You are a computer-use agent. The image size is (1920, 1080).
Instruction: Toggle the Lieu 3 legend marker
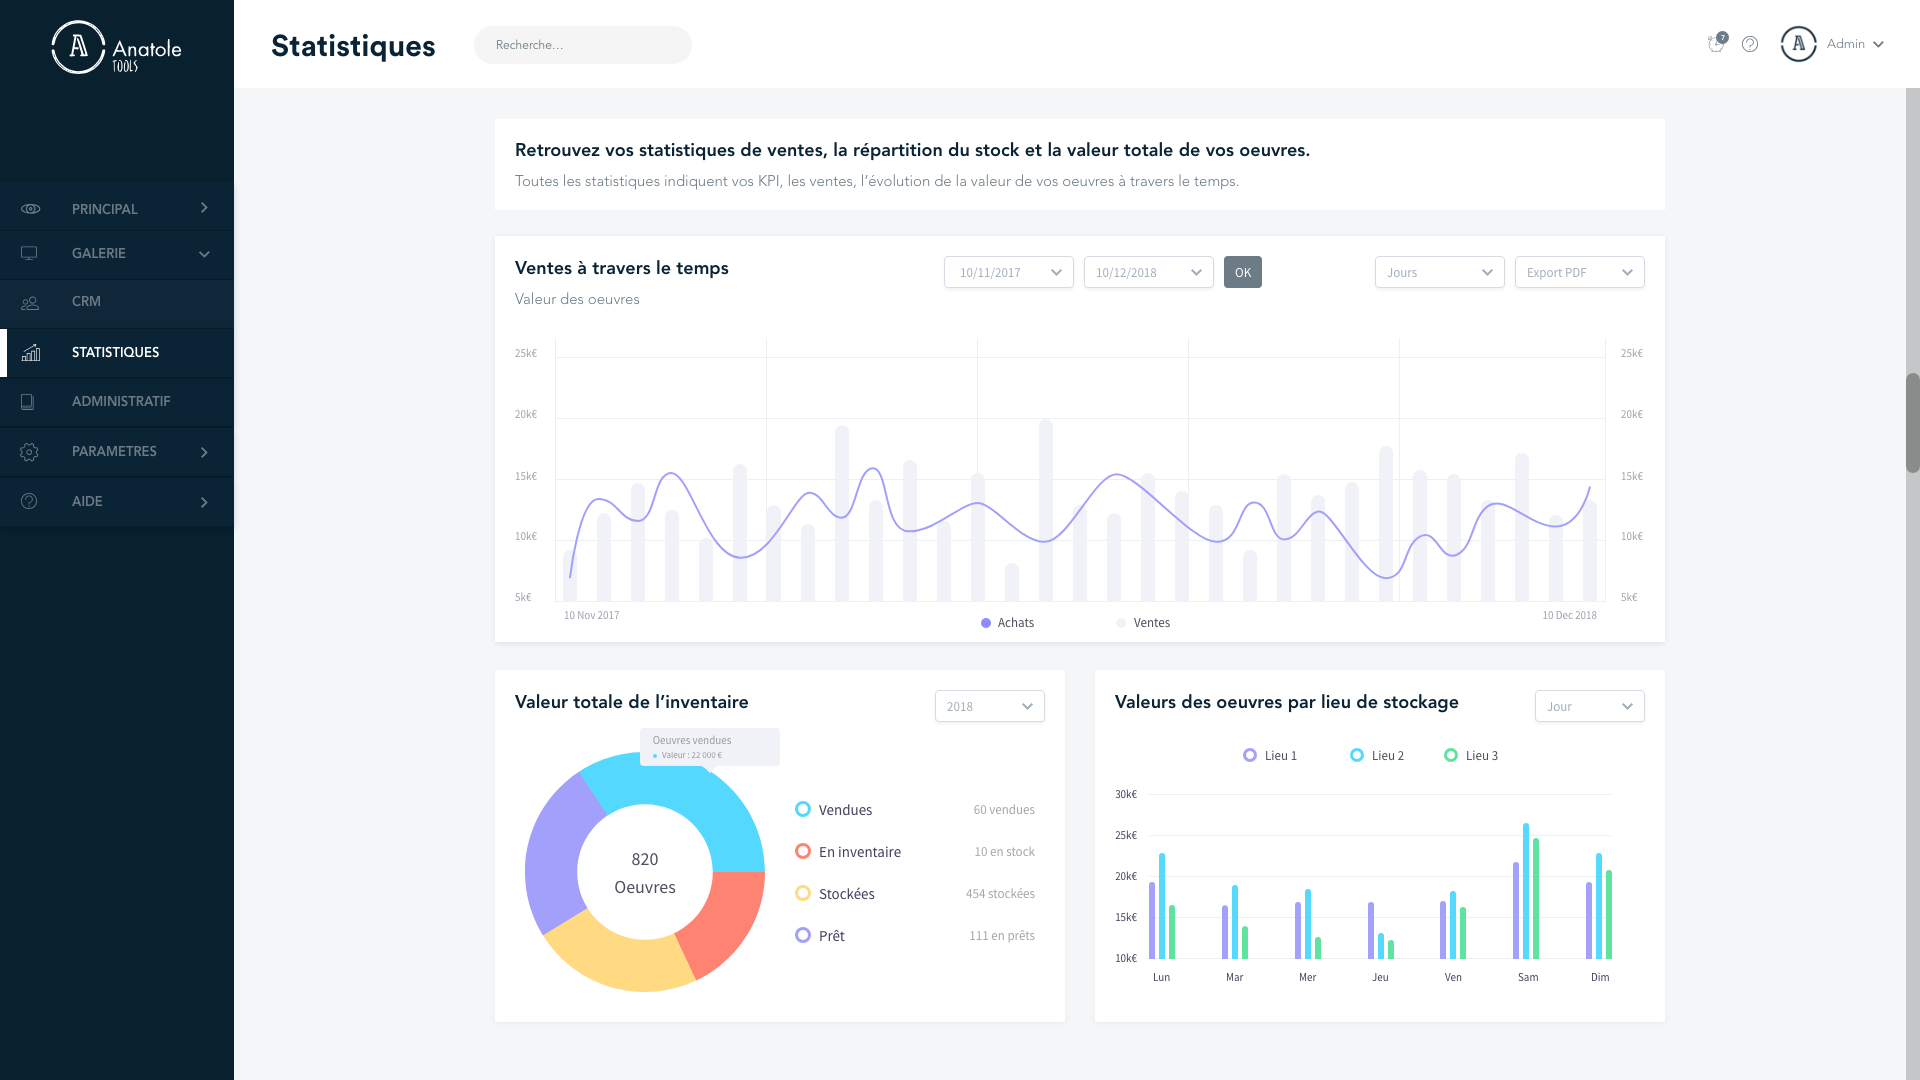pos(1451,756)
